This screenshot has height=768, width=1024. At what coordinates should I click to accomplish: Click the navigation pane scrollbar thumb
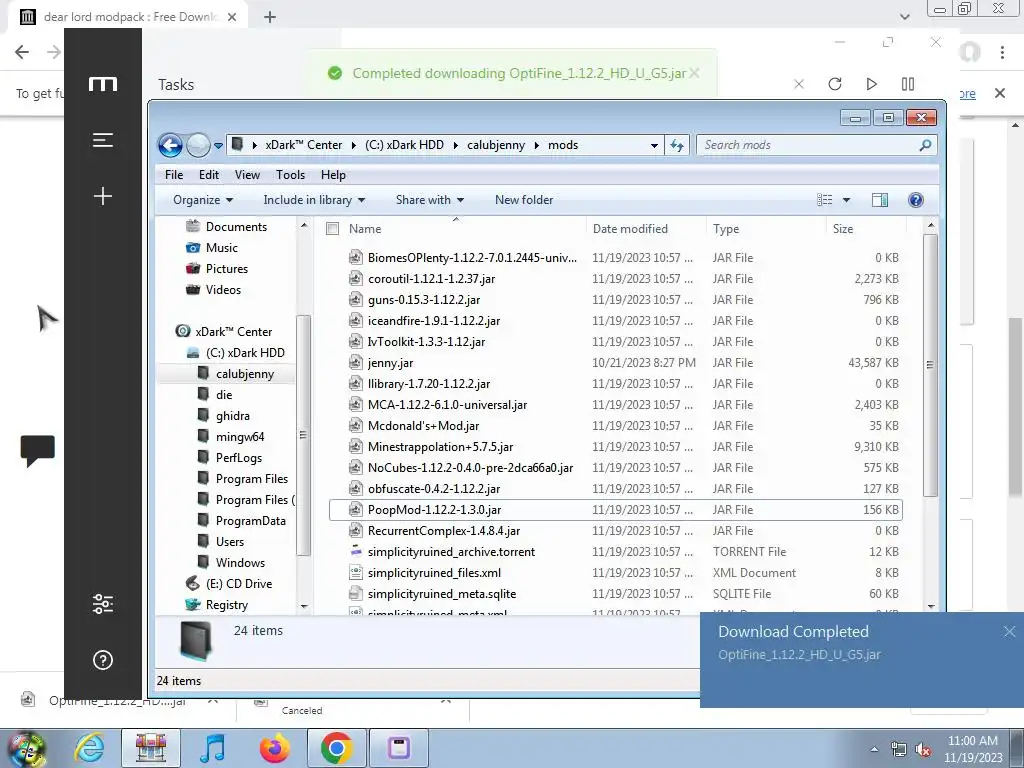(302, 434)
